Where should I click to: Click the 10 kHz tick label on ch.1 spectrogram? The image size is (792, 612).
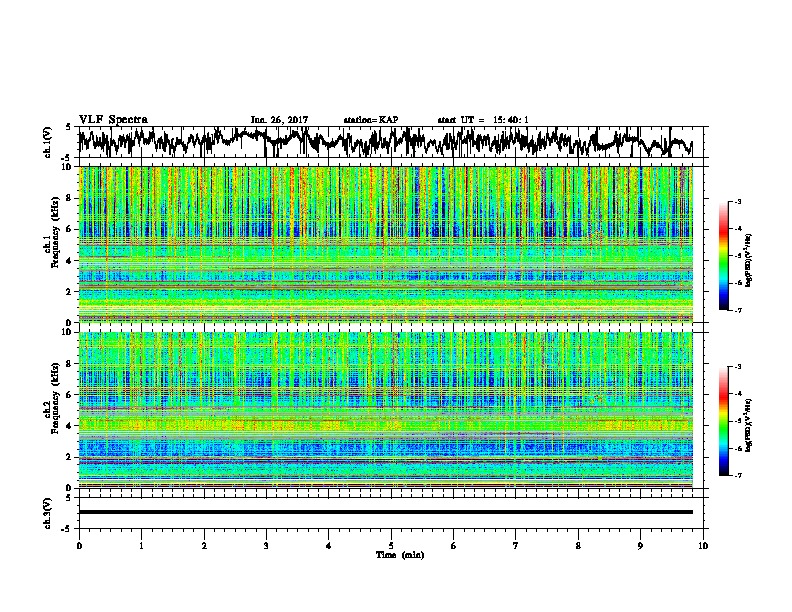click(x=68, y=168)
